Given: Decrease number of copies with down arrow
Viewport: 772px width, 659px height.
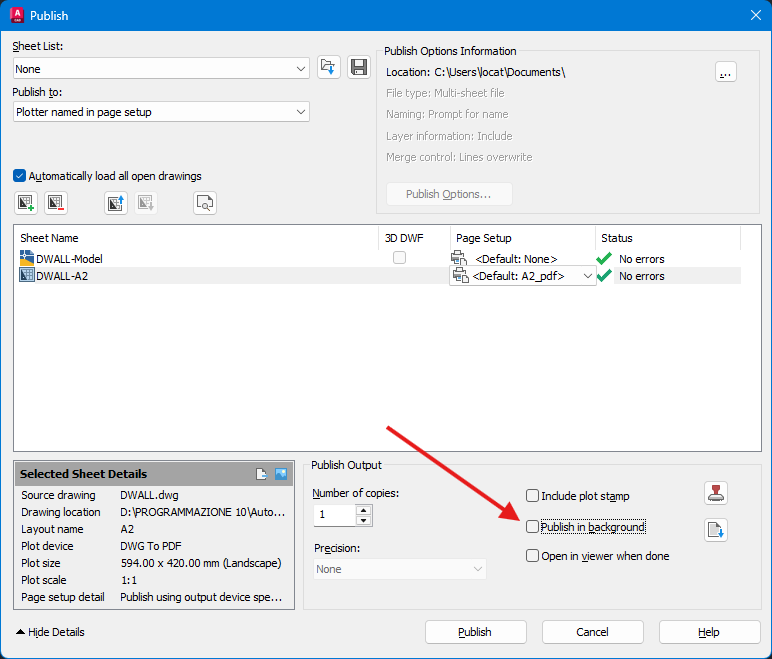Looking at the screenshot, I should pos(363,521).
